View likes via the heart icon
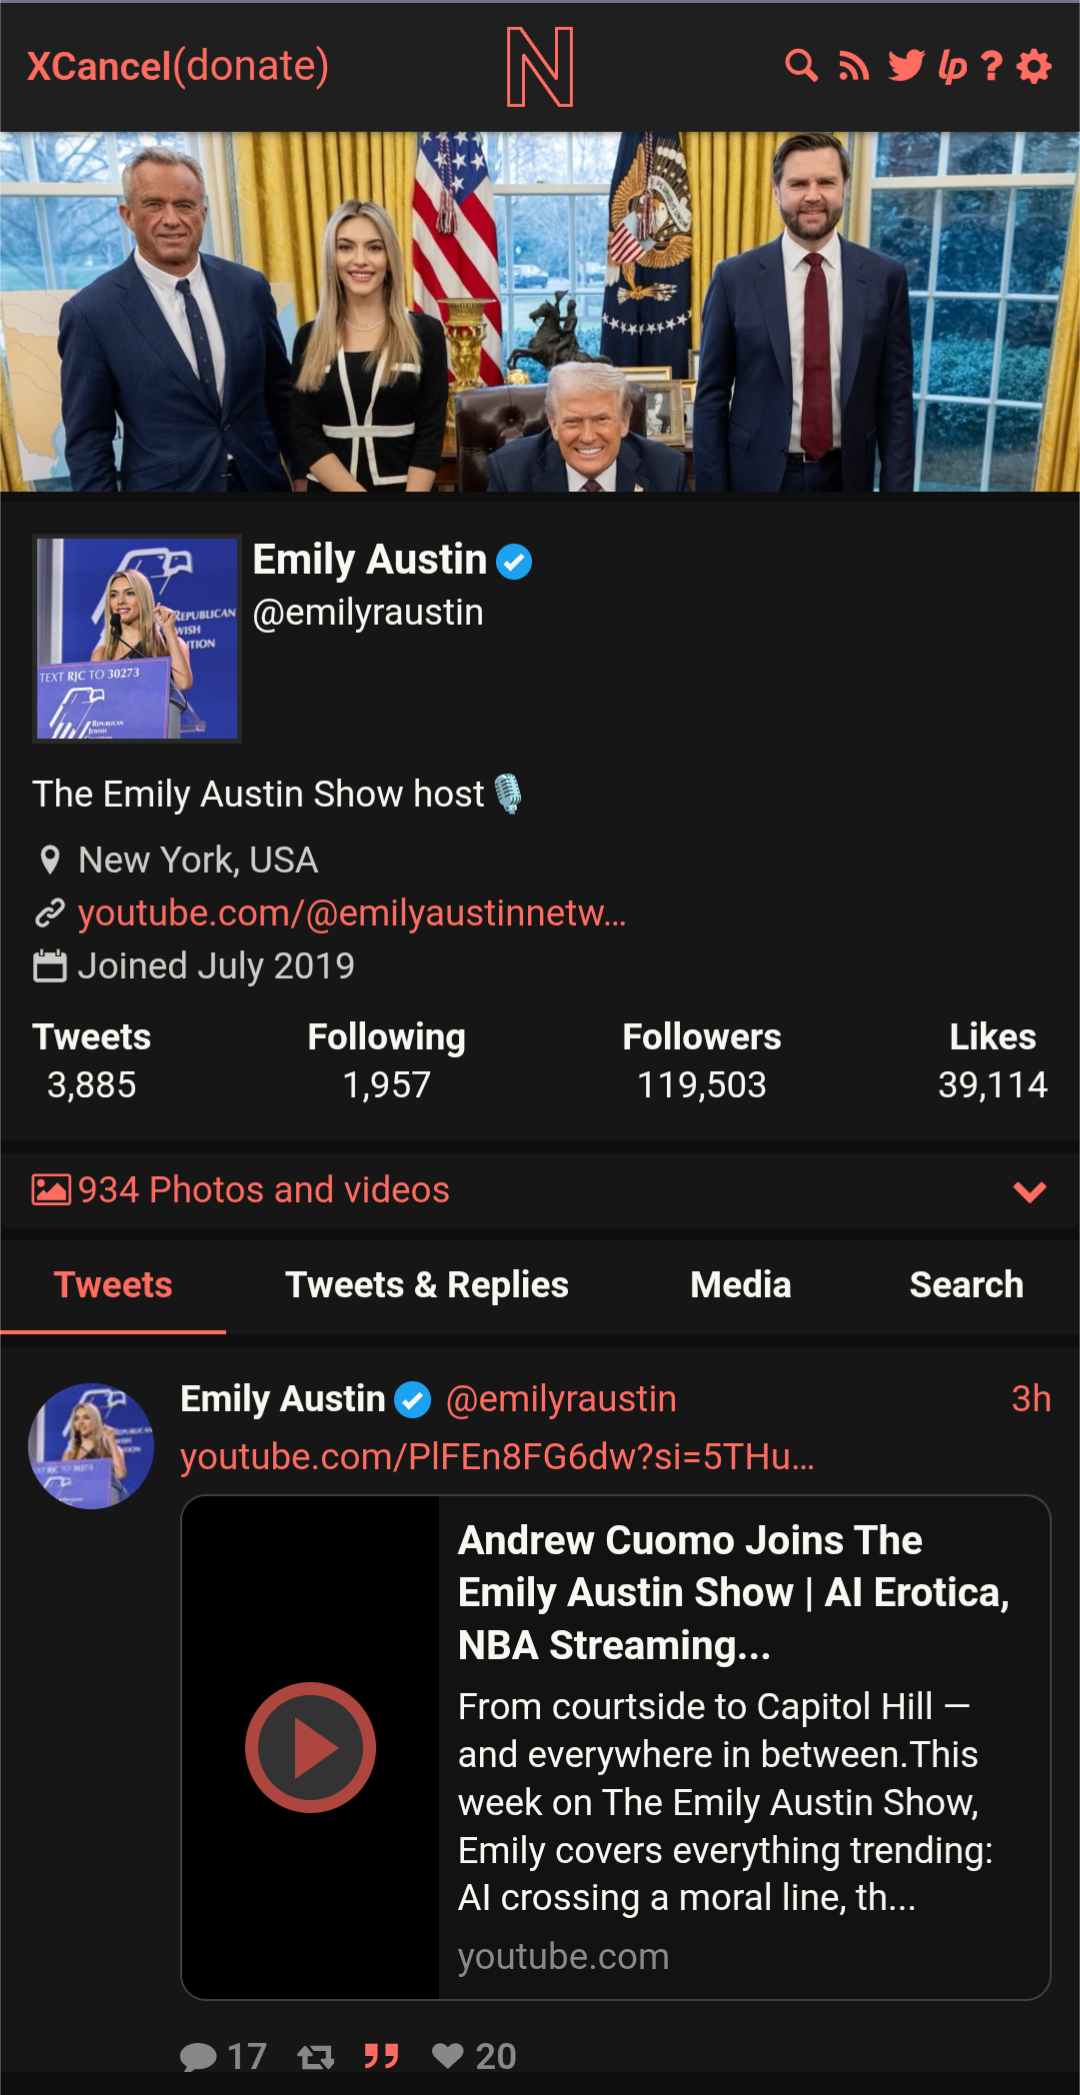Image resolution: width=1080 pixels, height=2095 pixels. click(x=447, y=2056)
